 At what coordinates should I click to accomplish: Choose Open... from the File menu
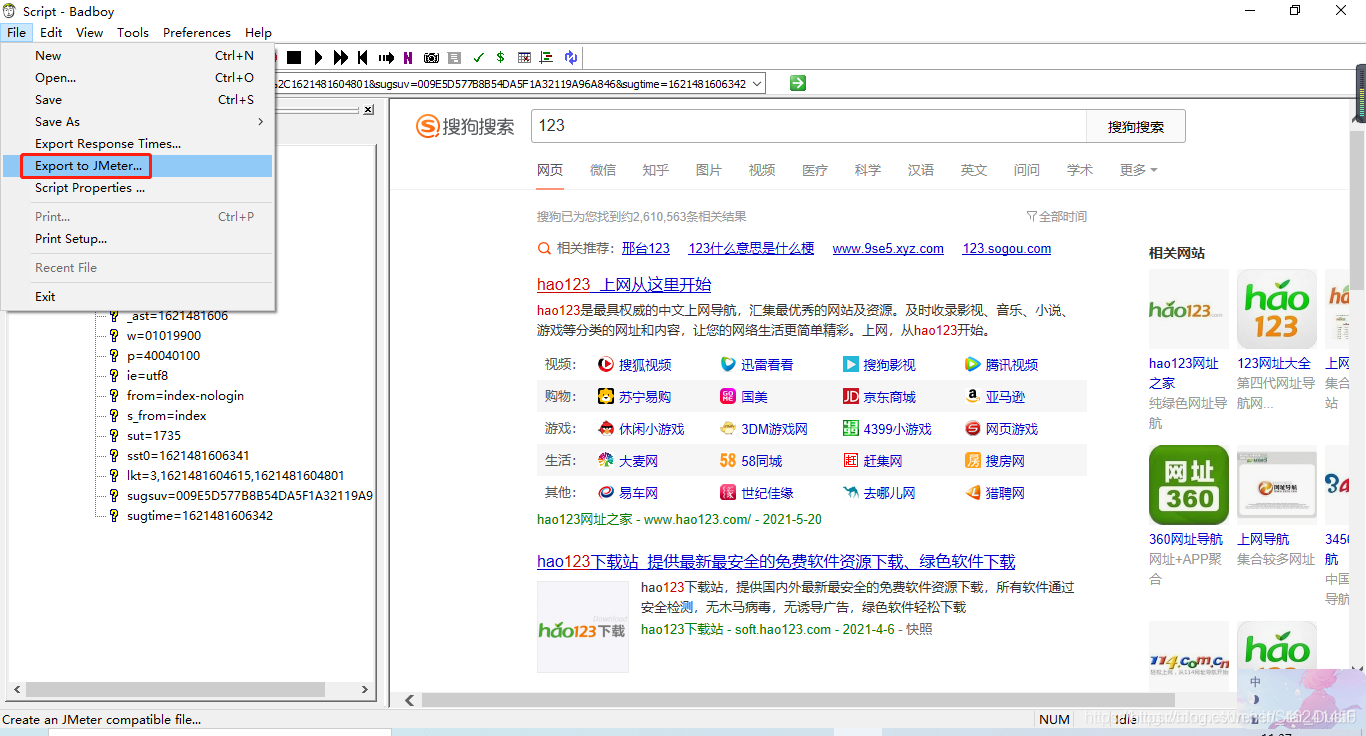(x=138, y=78)
